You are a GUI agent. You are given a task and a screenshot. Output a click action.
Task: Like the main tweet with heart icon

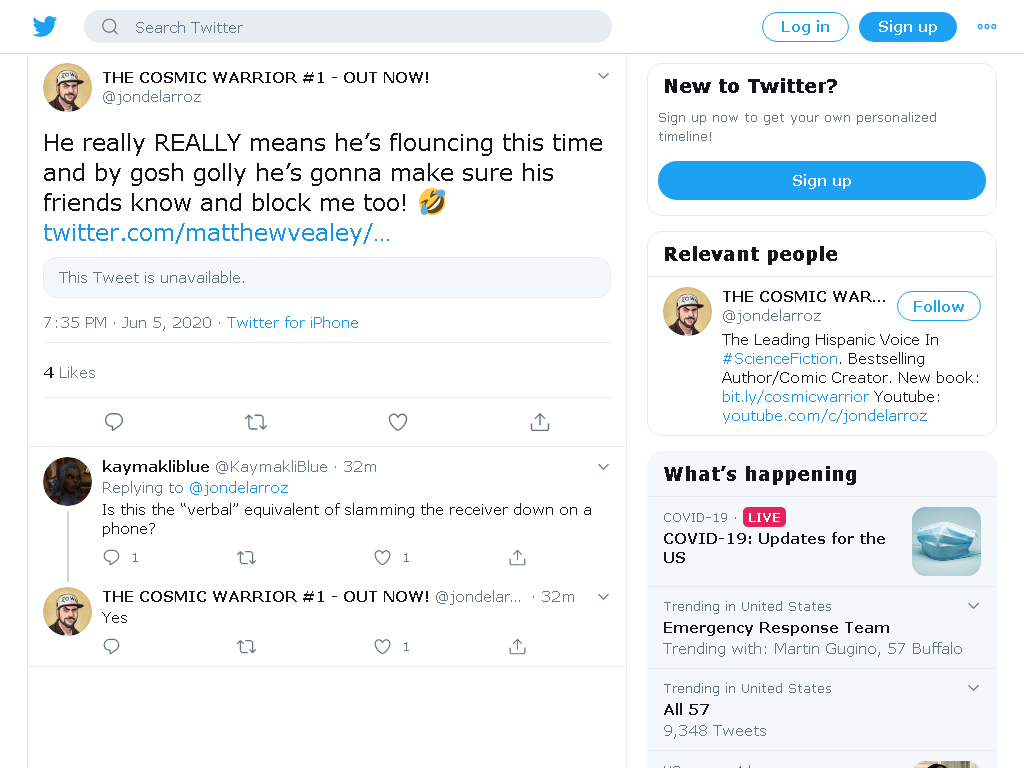click(398, 422)
